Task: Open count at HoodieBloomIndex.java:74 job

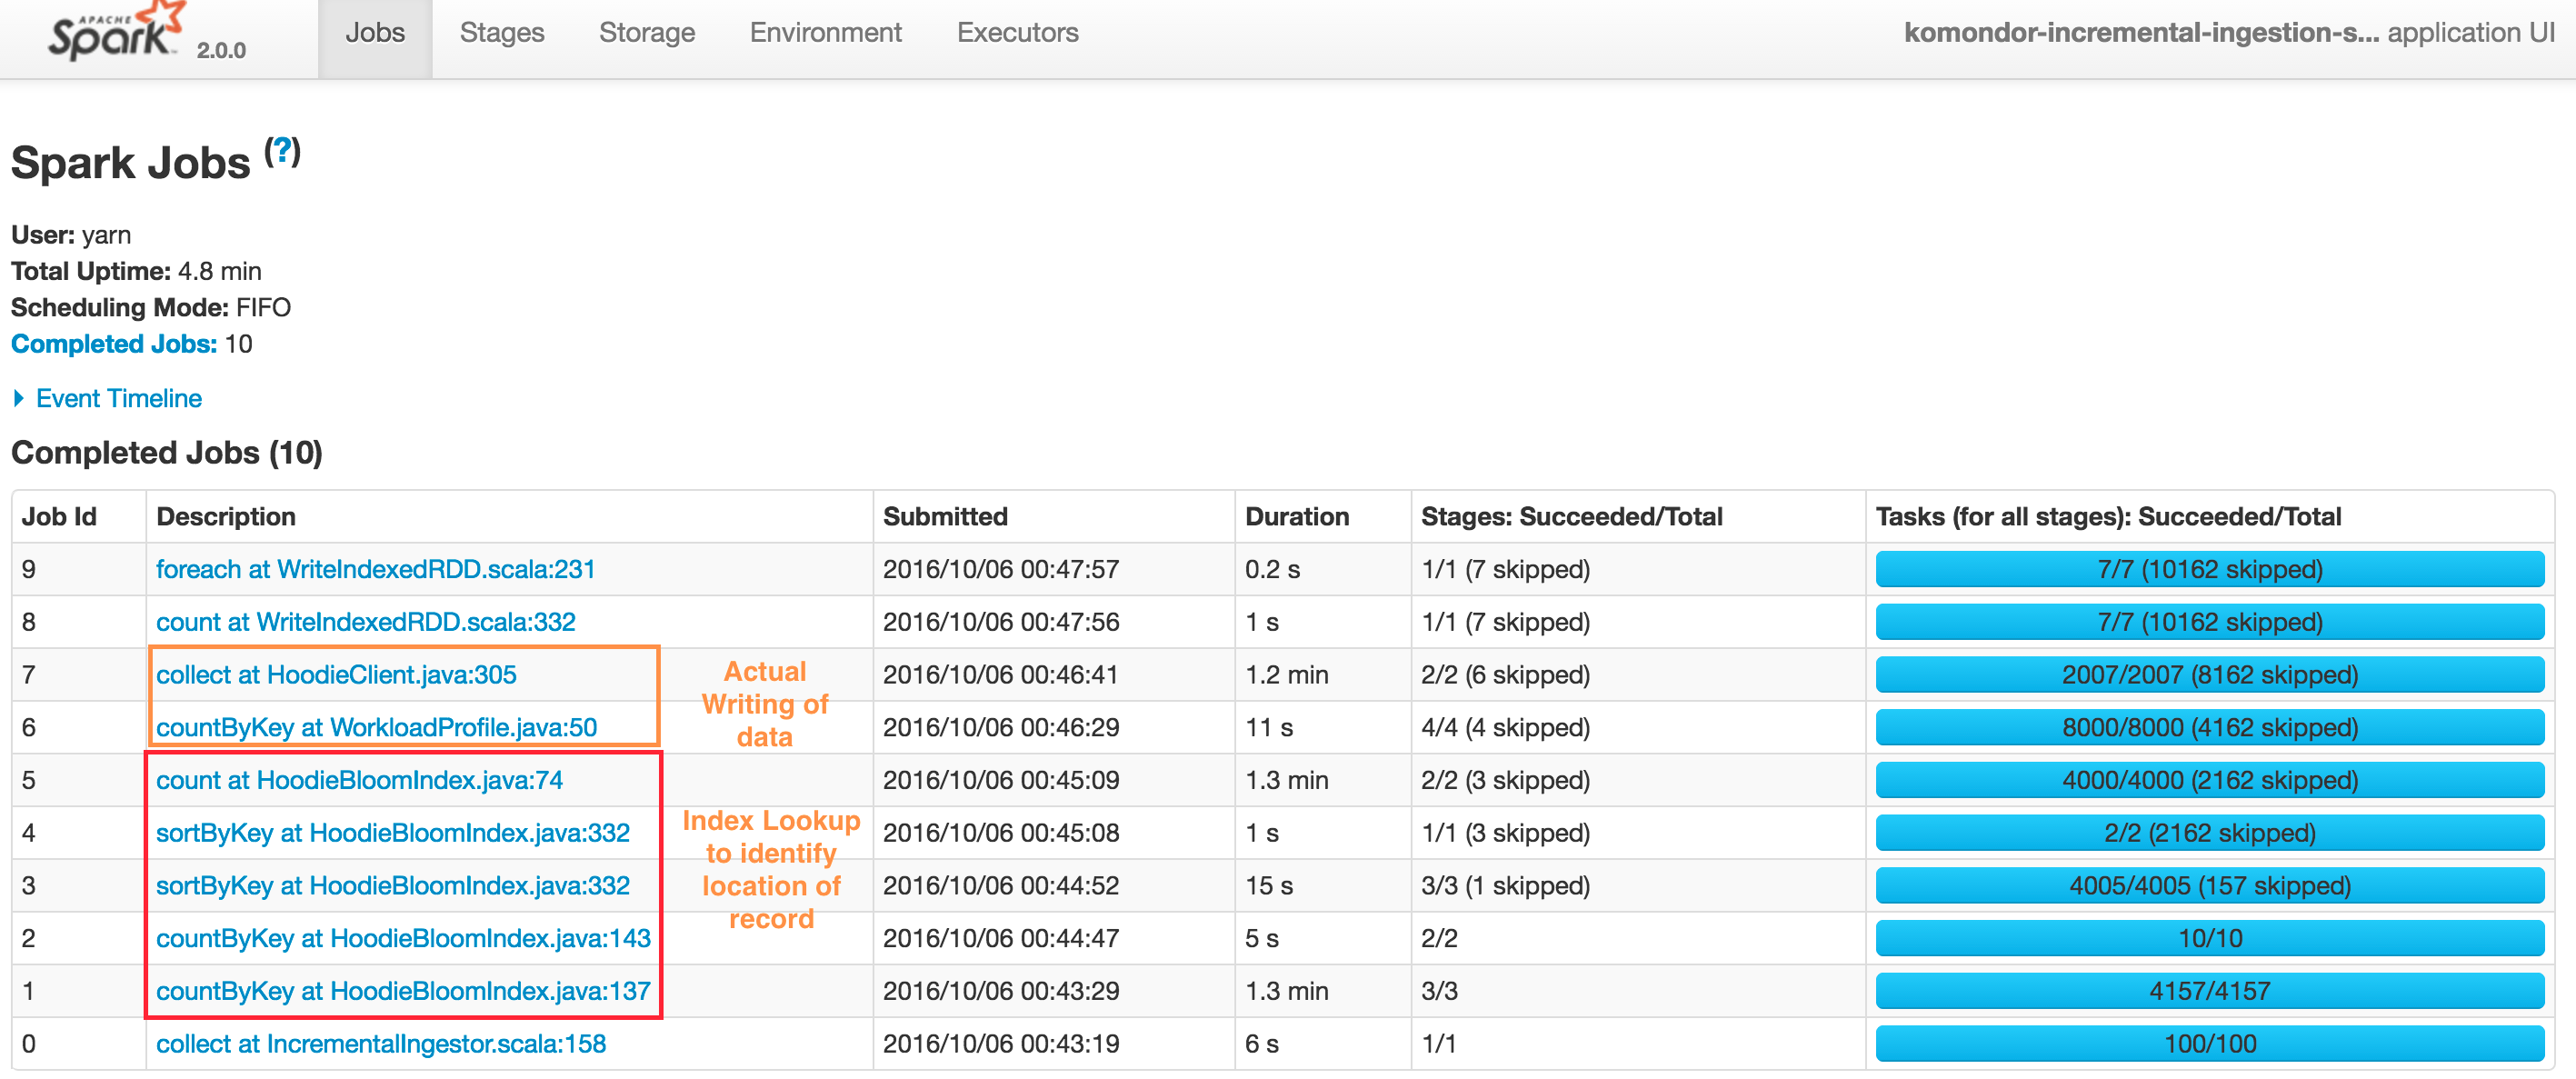Action: click(359, 781)
